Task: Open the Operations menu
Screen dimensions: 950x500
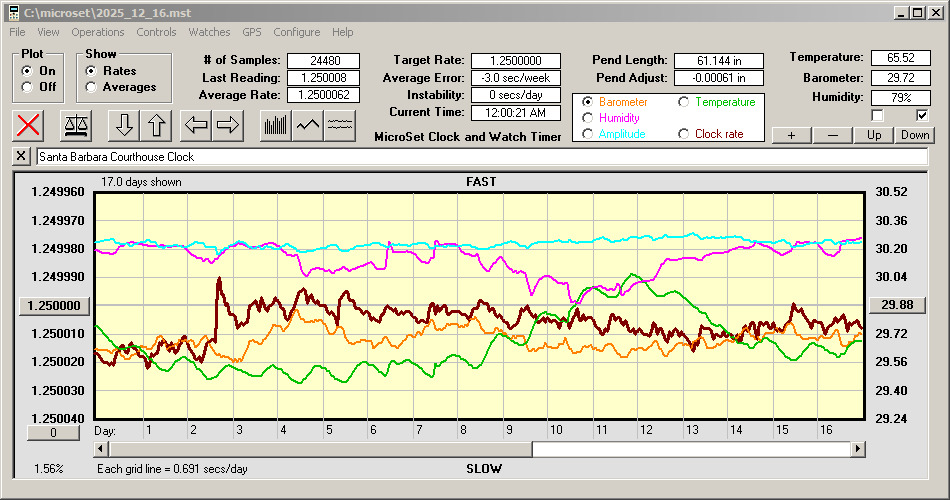Action: point(98,32)
